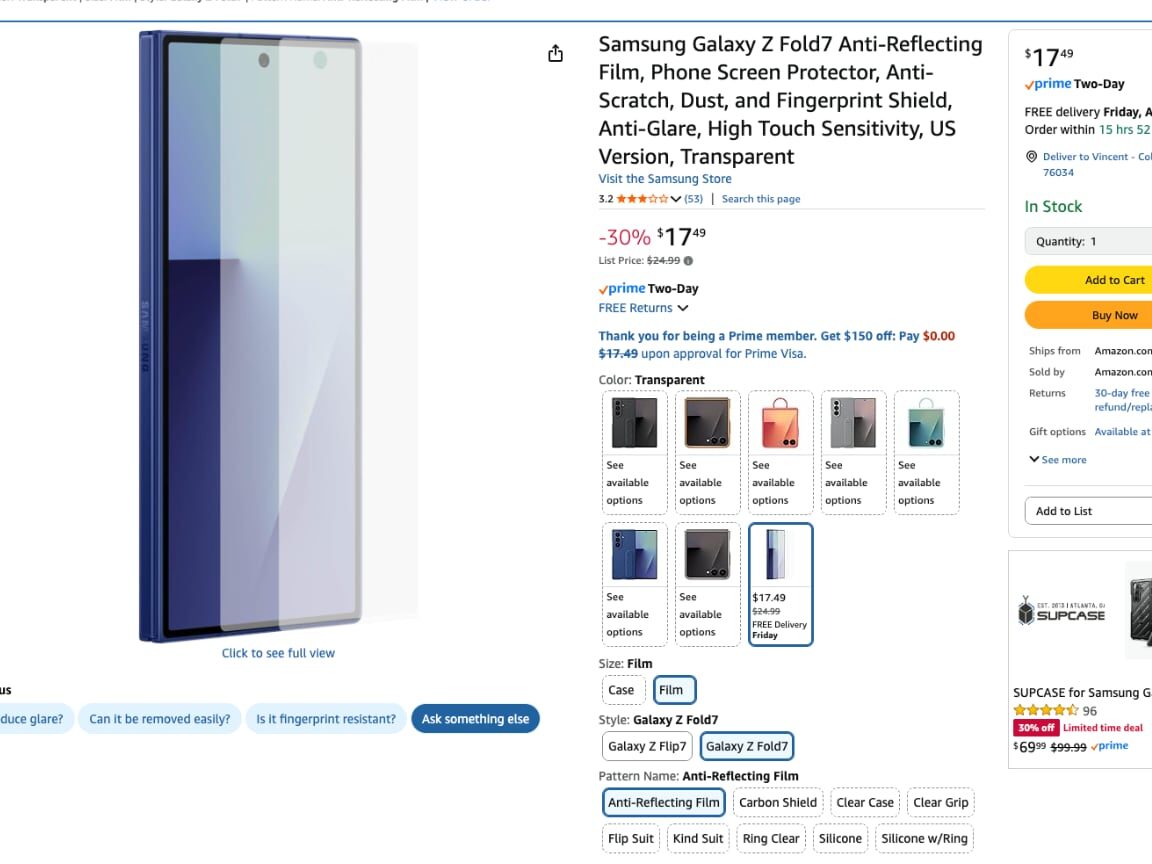1152x864 pixels.
Task: Click the 'Ask something else' pill
Action: coord(475,719)
